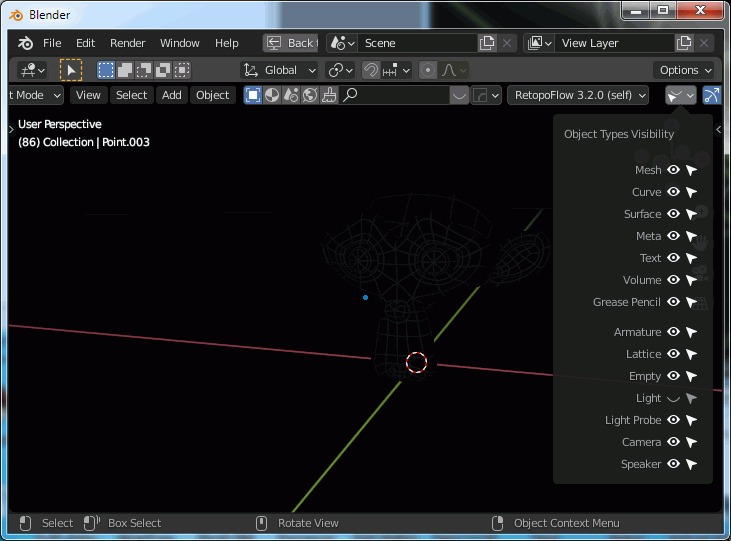Toggle Meta visibility eye

[673, 236]
